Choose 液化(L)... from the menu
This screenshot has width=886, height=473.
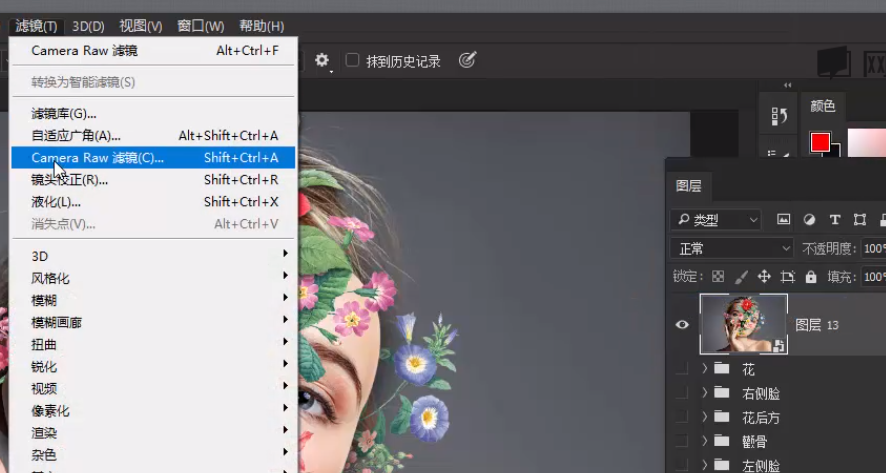point(153,202)
